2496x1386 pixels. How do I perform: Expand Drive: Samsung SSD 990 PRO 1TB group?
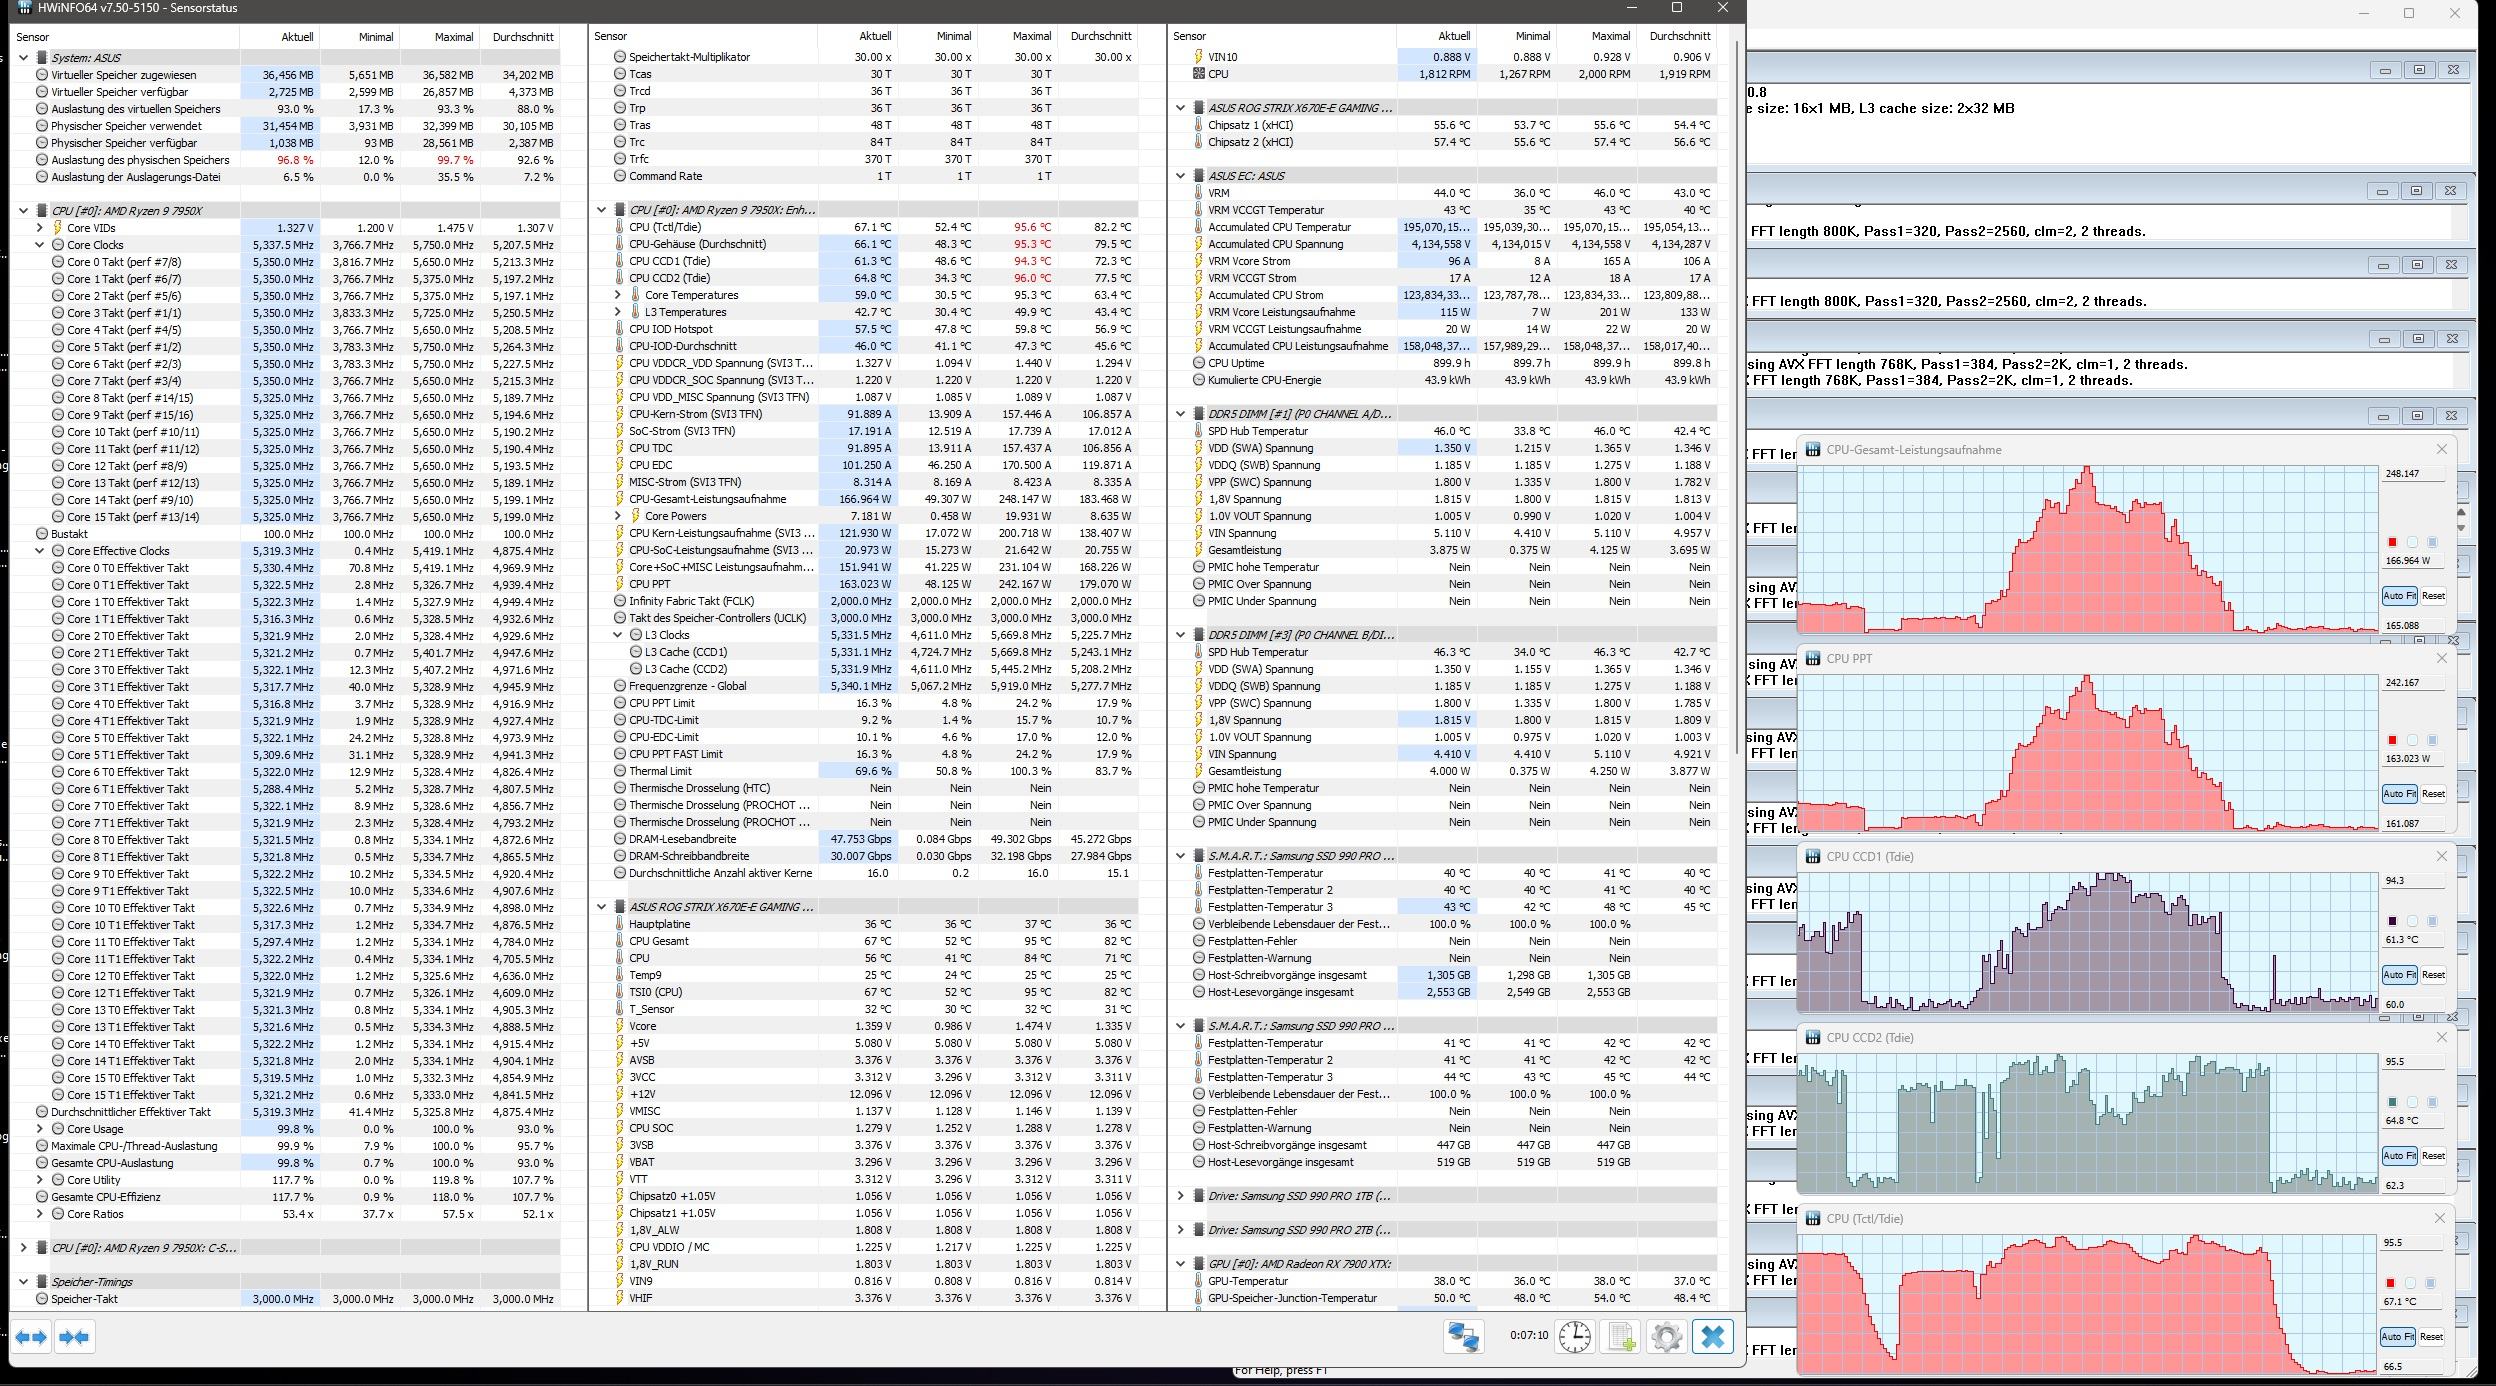click(1180, 1196)
